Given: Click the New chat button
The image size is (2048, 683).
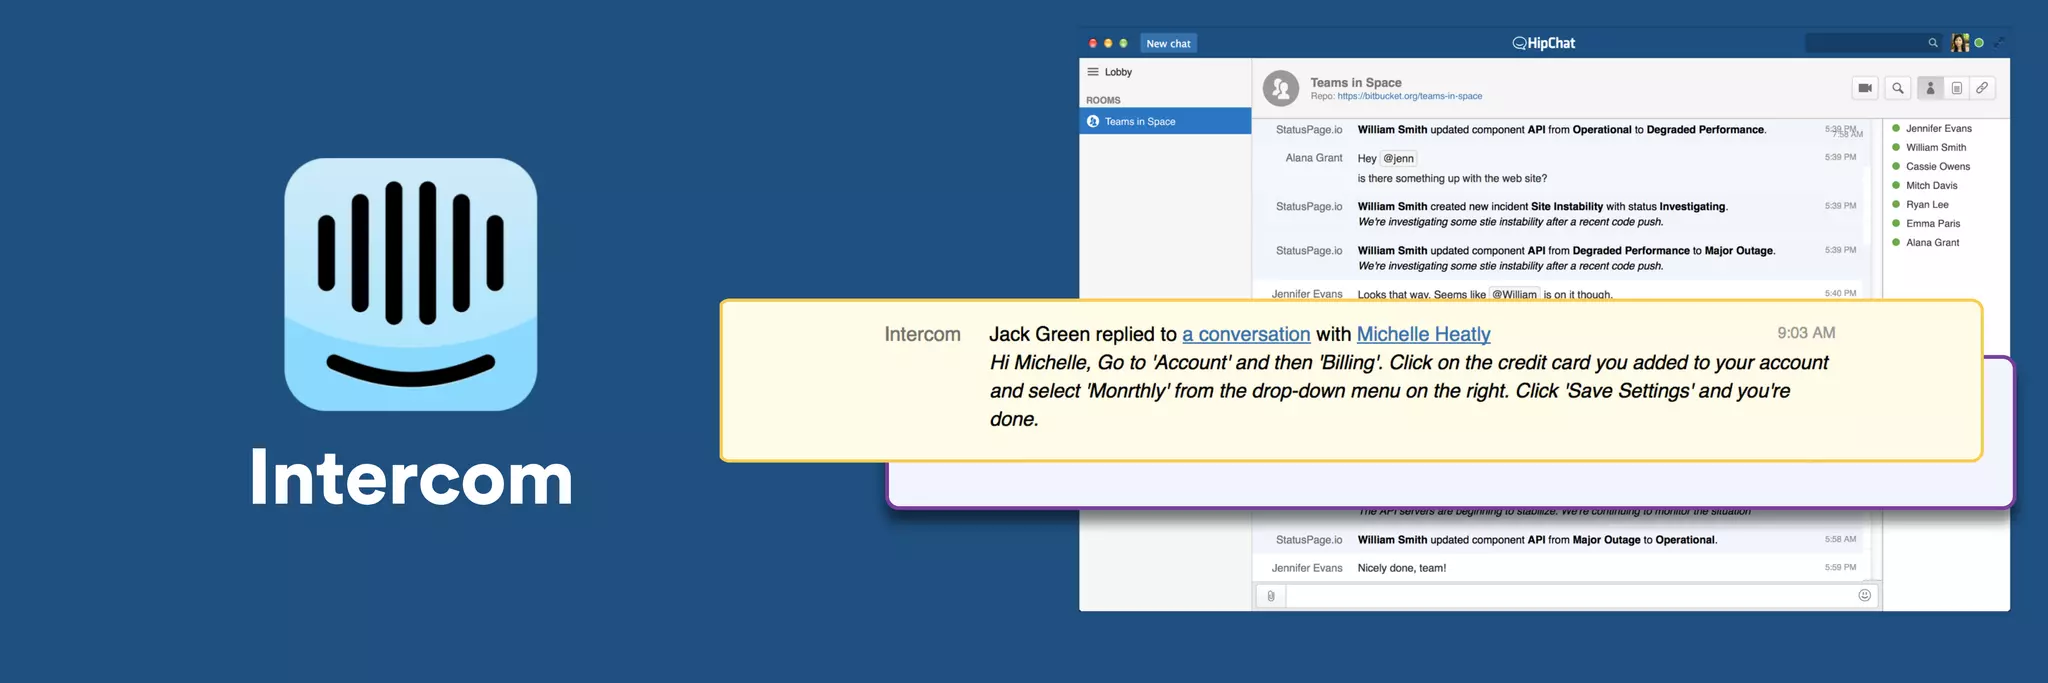Looking at the screenshot, I should 1168,43.
